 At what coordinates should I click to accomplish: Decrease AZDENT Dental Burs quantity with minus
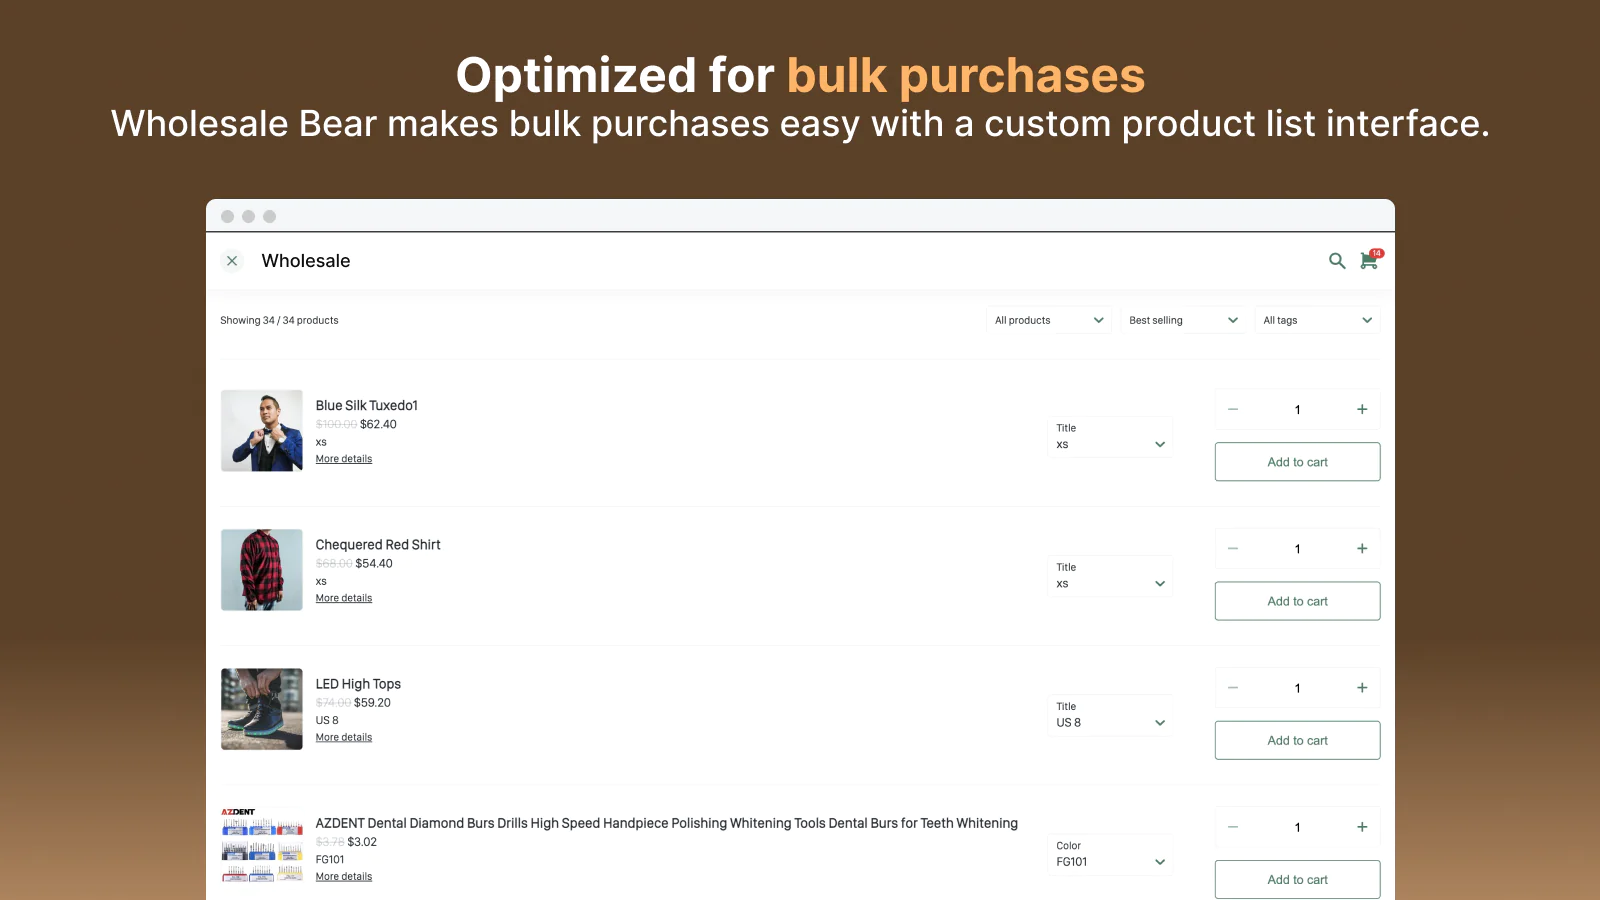[x=1233, y=827]
